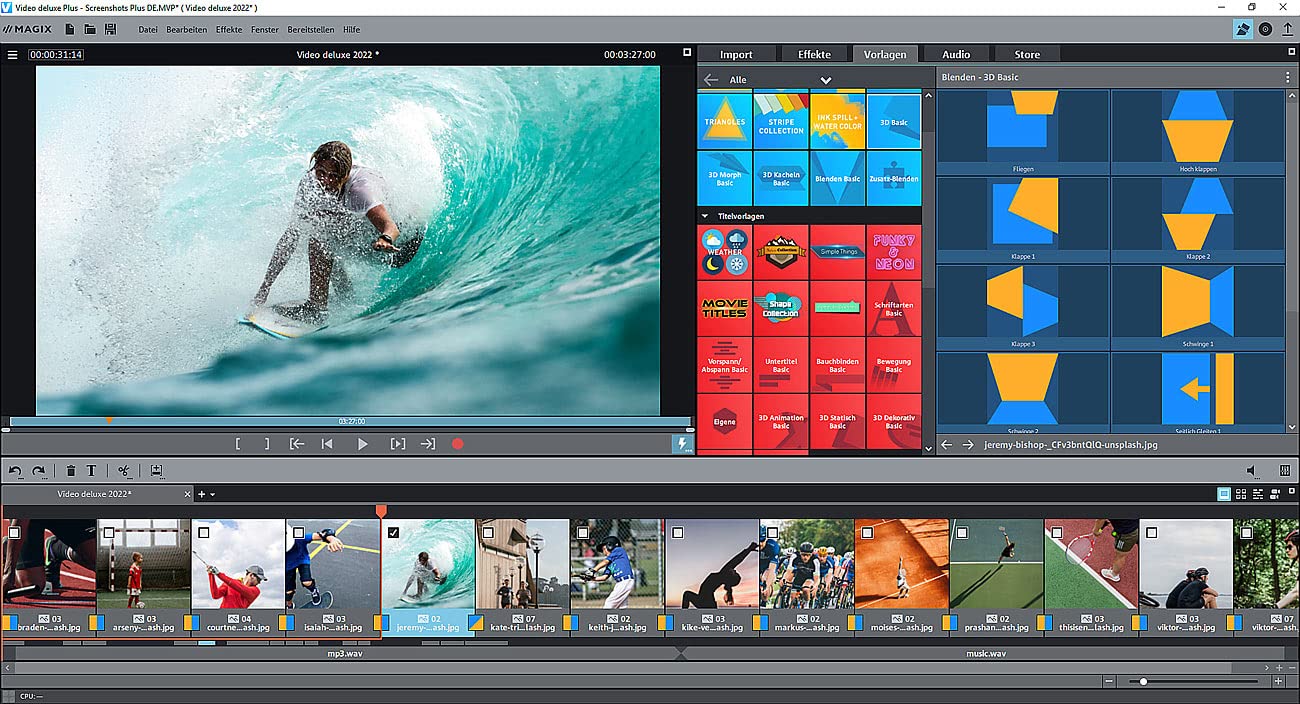Save the project with the floppy disk icon
The height and width of the screenshot is (704, 1300).
[x=110, y=29]
